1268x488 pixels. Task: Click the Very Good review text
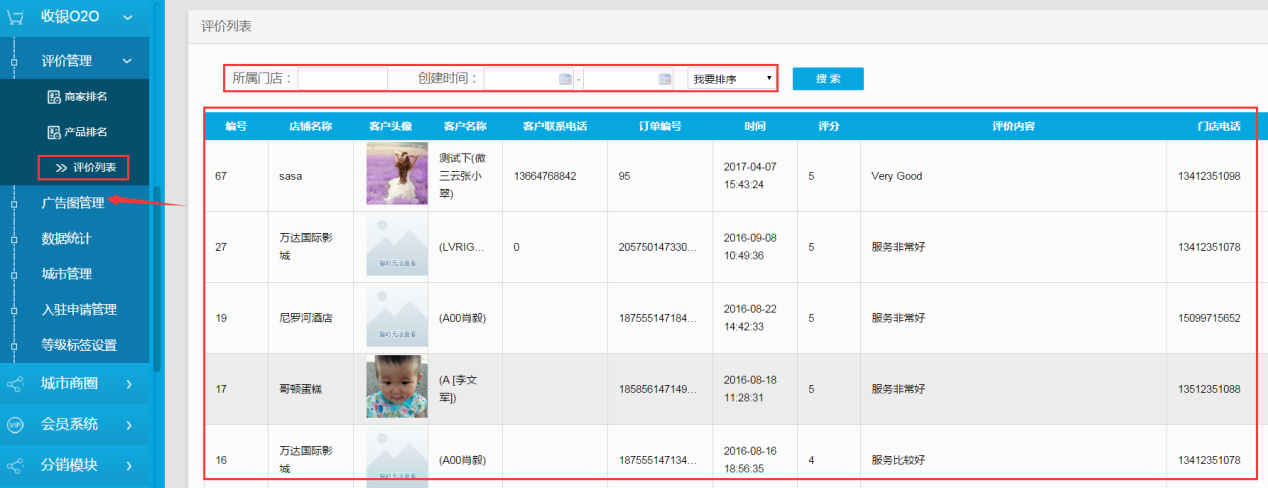[897, 176]
